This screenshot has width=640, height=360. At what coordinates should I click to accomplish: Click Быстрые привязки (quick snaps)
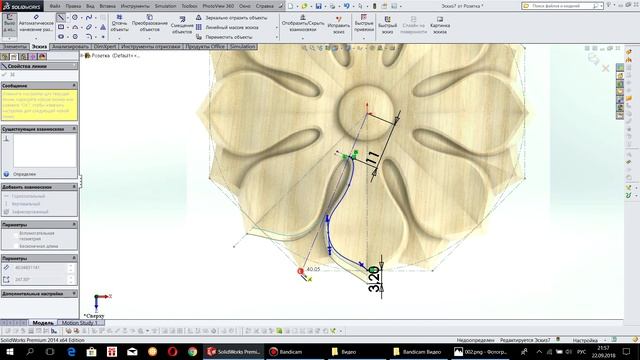(x=364, y=23)
